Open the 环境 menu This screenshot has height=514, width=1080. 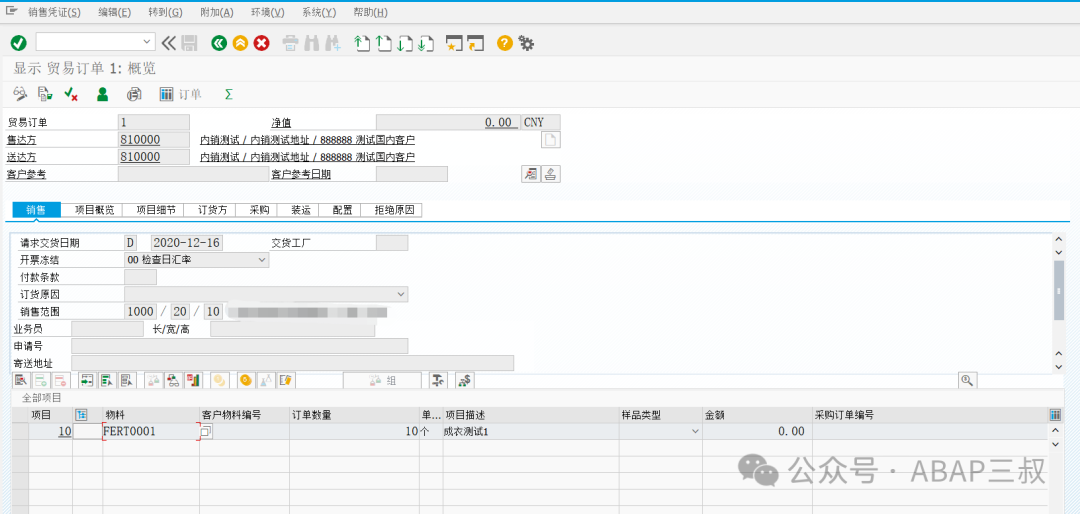(x=267, y=12)
